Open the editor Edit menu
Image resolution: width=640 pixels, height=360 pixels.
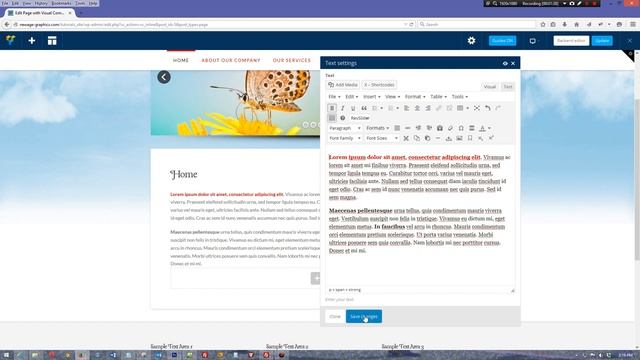point(351,97)
